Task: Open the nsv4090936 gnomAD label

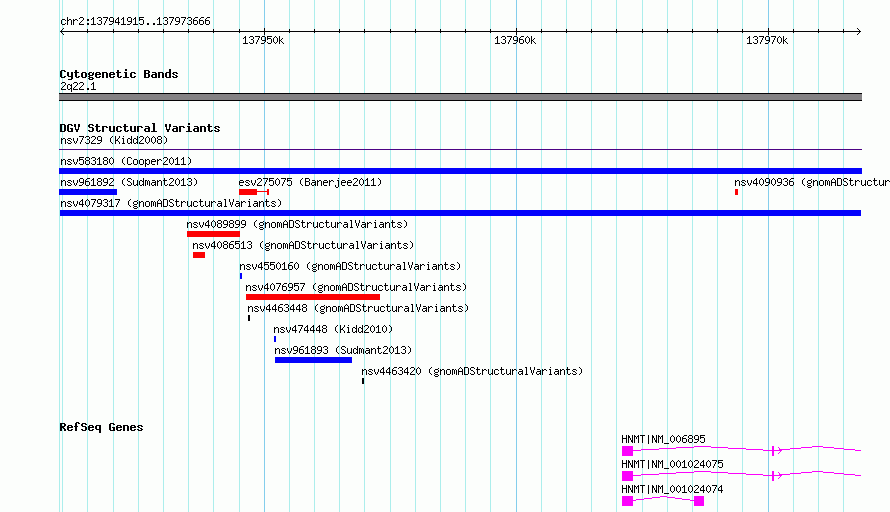Action: point(812,182)
